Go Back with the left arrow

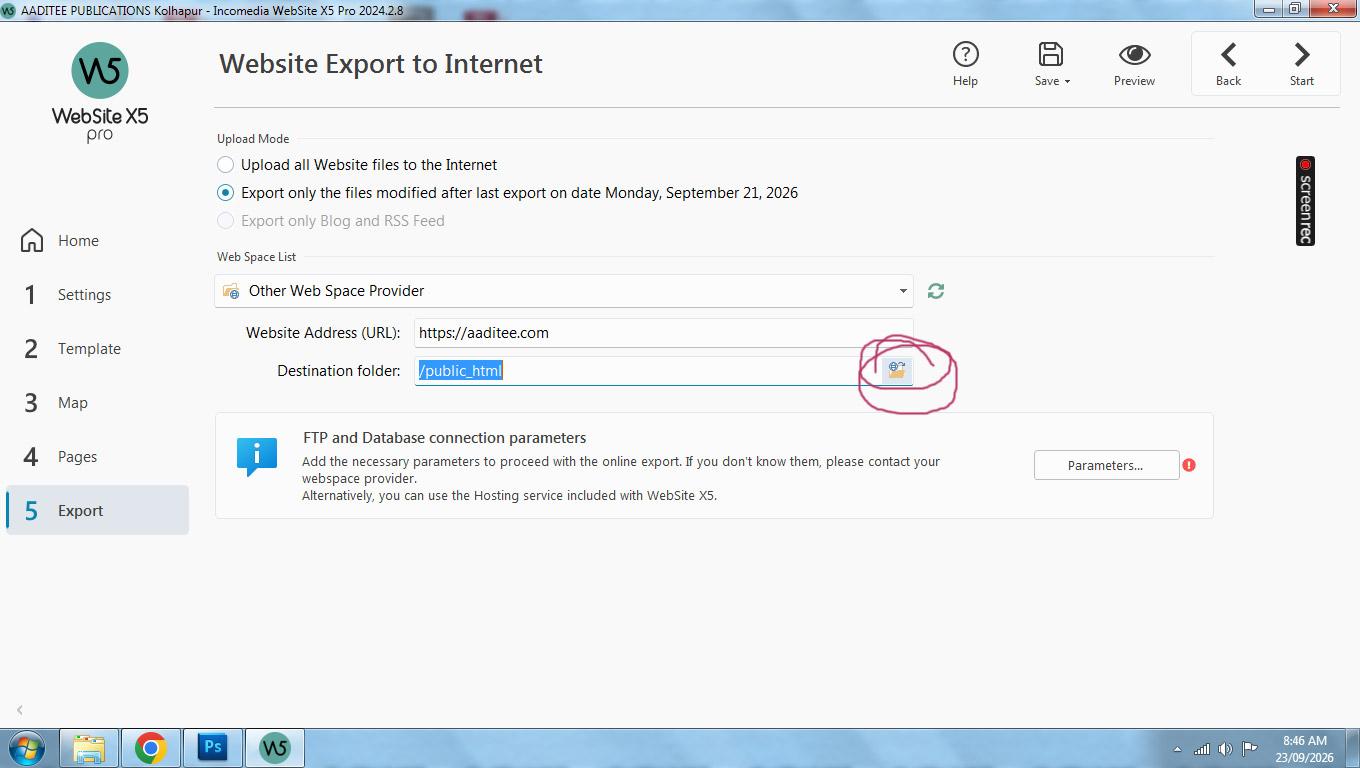(1228, 54)
